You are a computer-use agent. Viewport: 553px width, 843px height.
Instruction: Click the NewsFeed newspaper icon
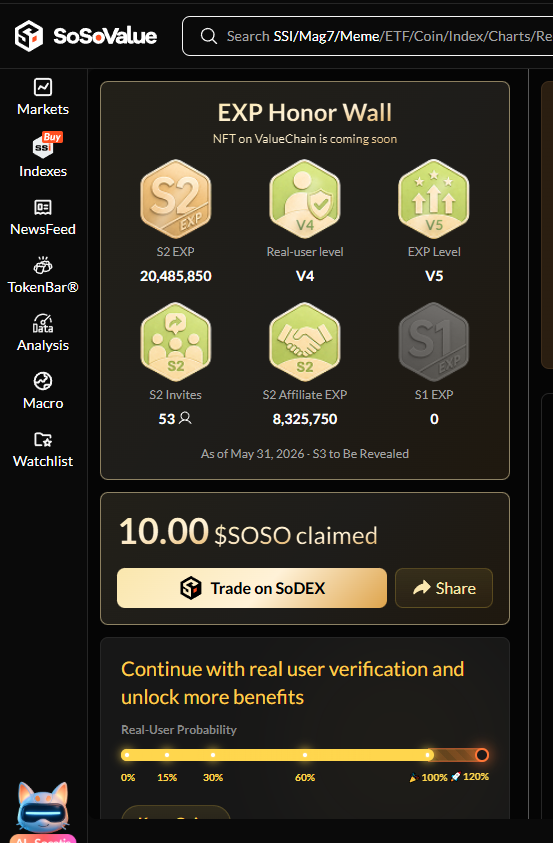click(x=43, y=208)
